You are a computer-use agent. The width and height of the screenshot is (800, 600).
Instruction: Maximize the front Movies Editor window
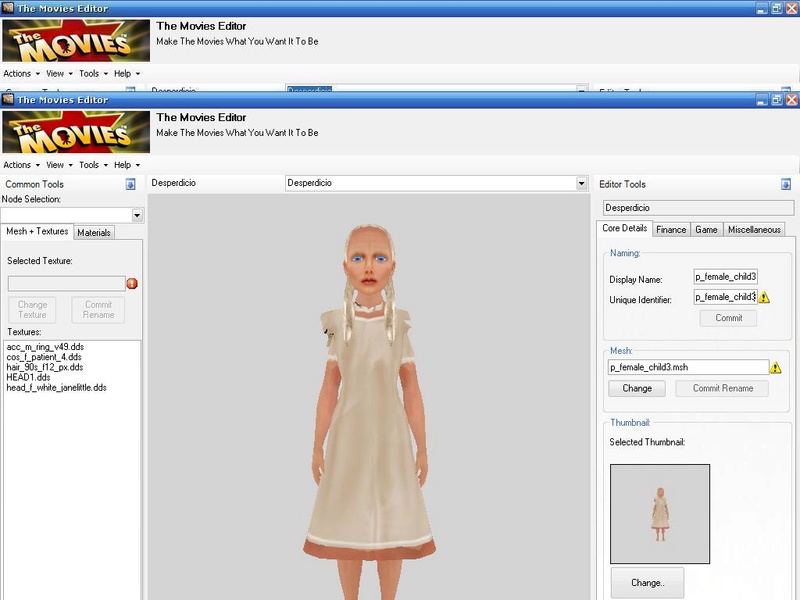pyautogui.click(x=777, y=100)
